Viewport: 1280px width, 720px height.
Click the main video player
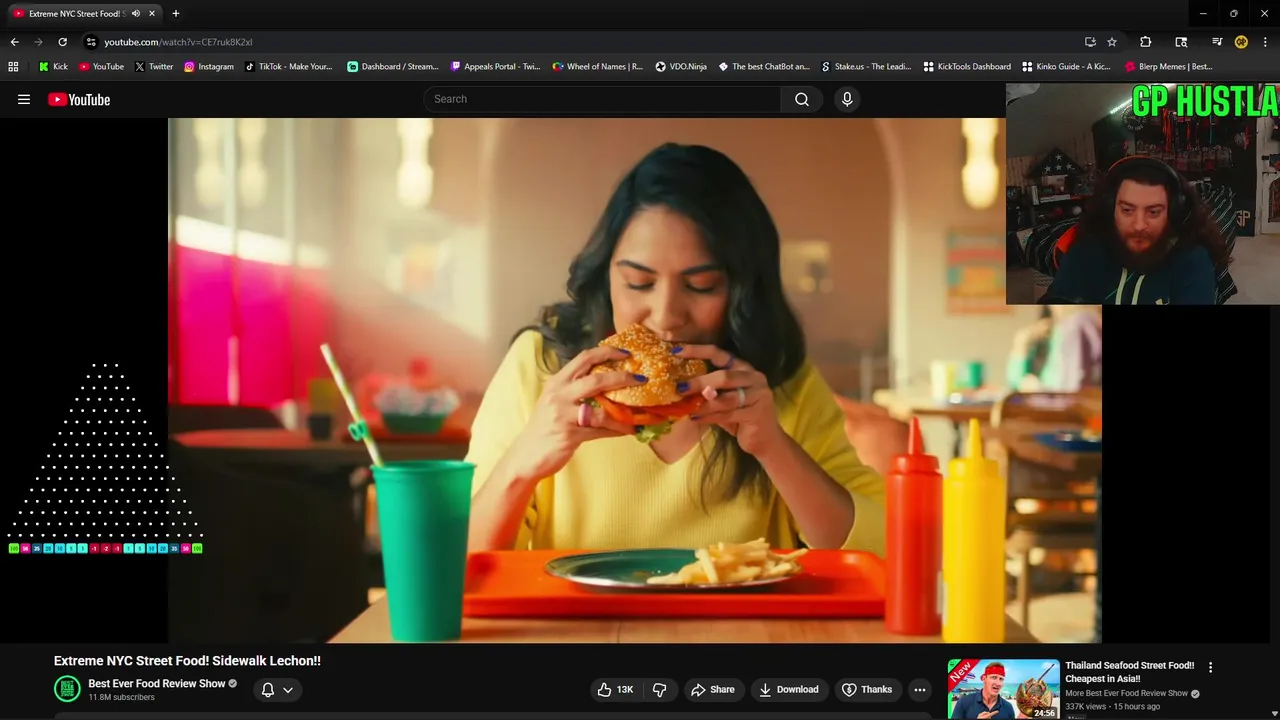[634, 380]
